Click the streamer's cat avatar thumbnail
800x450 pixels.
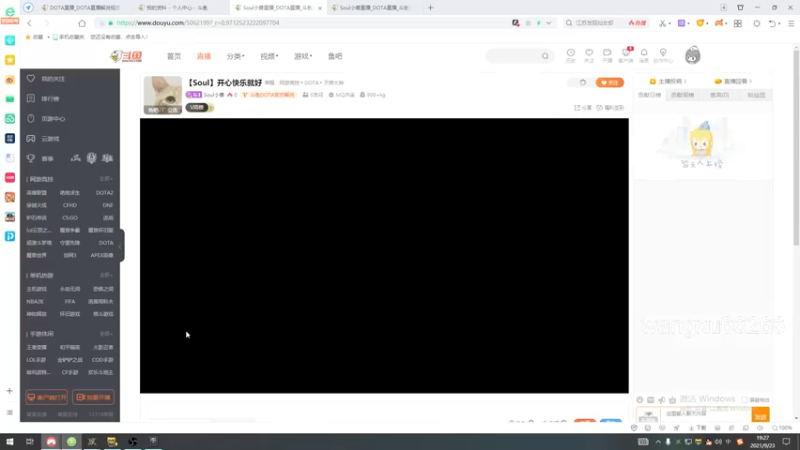click(x=163, y=95)
